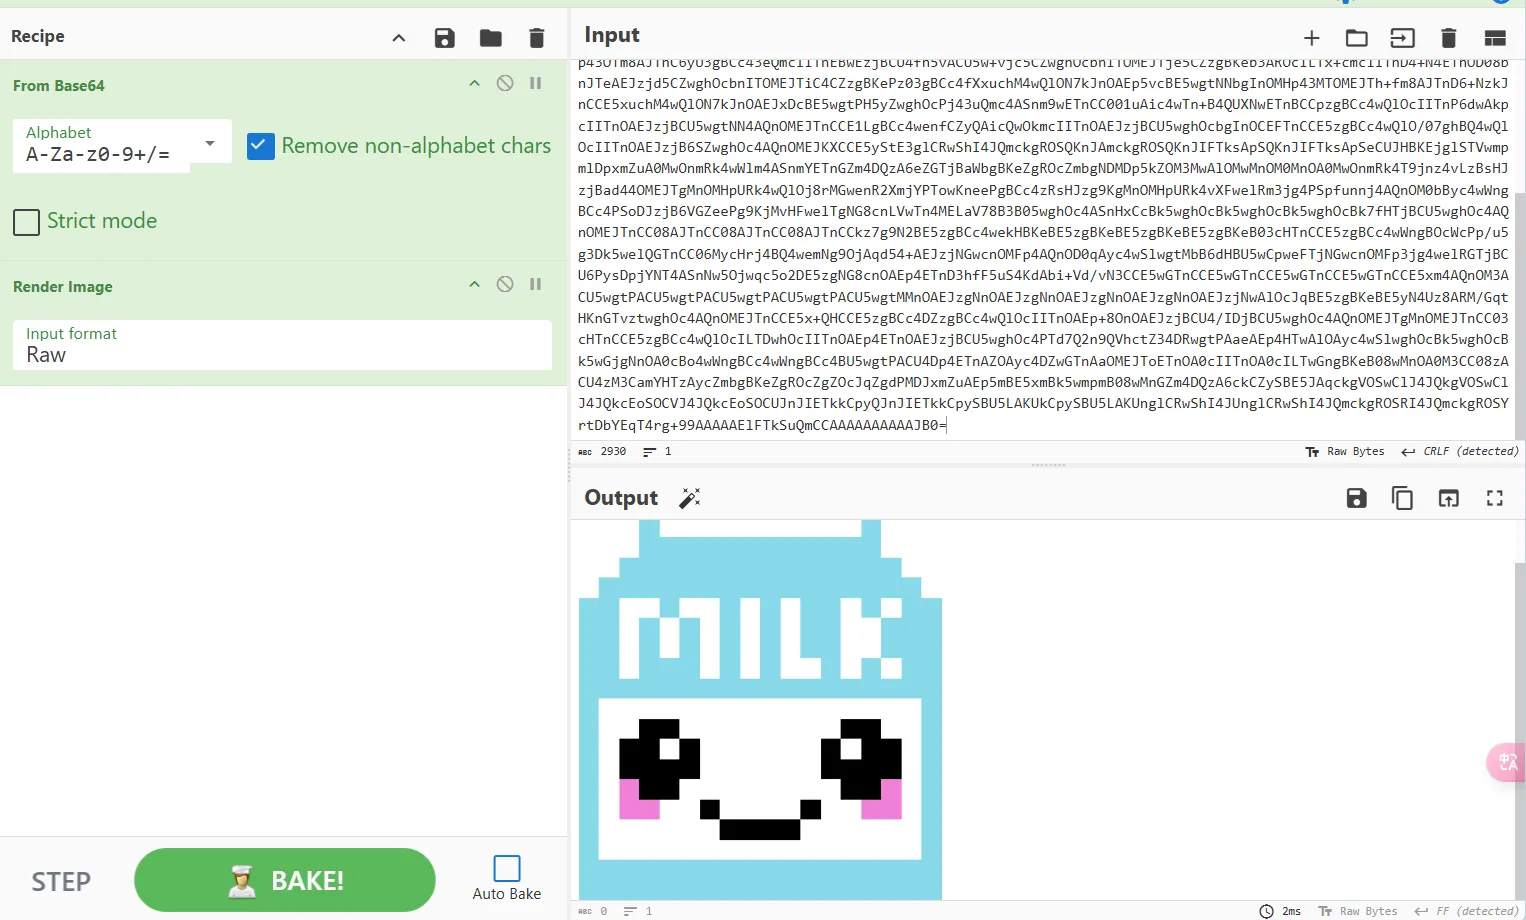This screenshot has height=920, width=1526.
Task: Reset the pane layout icon
Action: click(1495, 38)
